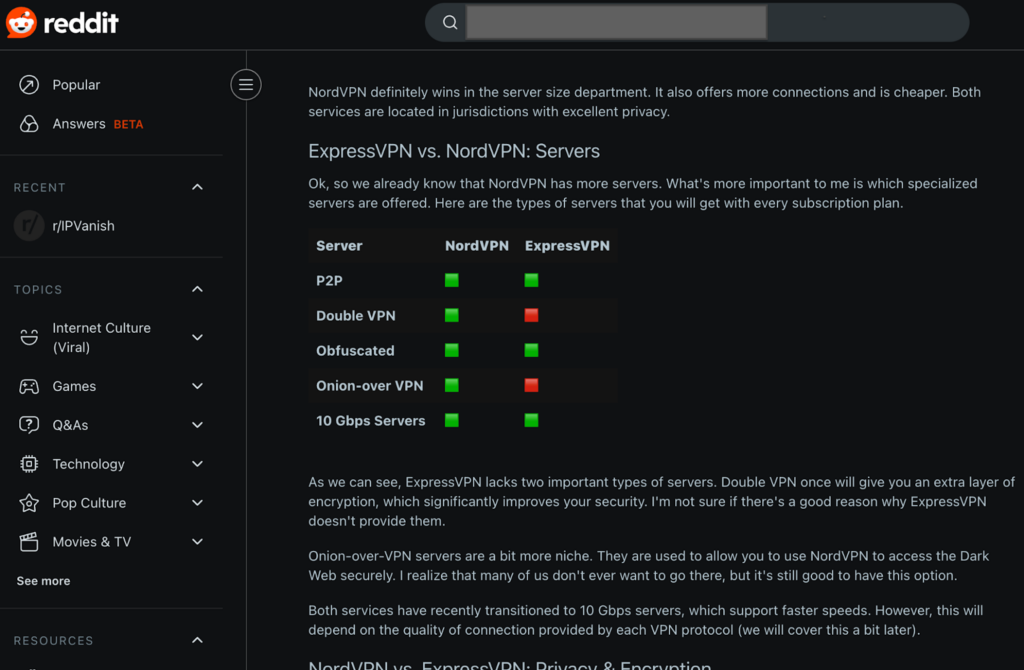Click the ExpressVPN column header
The width and height of the screenshot is (1024, 670).
567,246
